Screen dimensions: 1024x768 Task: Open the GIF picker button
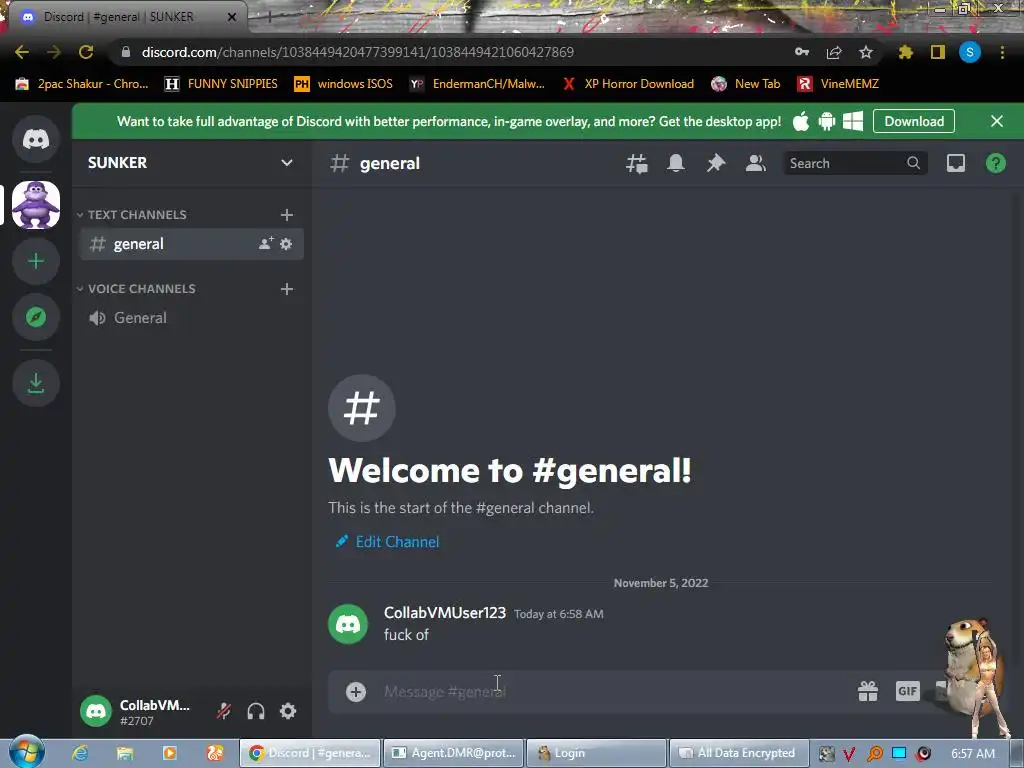point(908,691)
